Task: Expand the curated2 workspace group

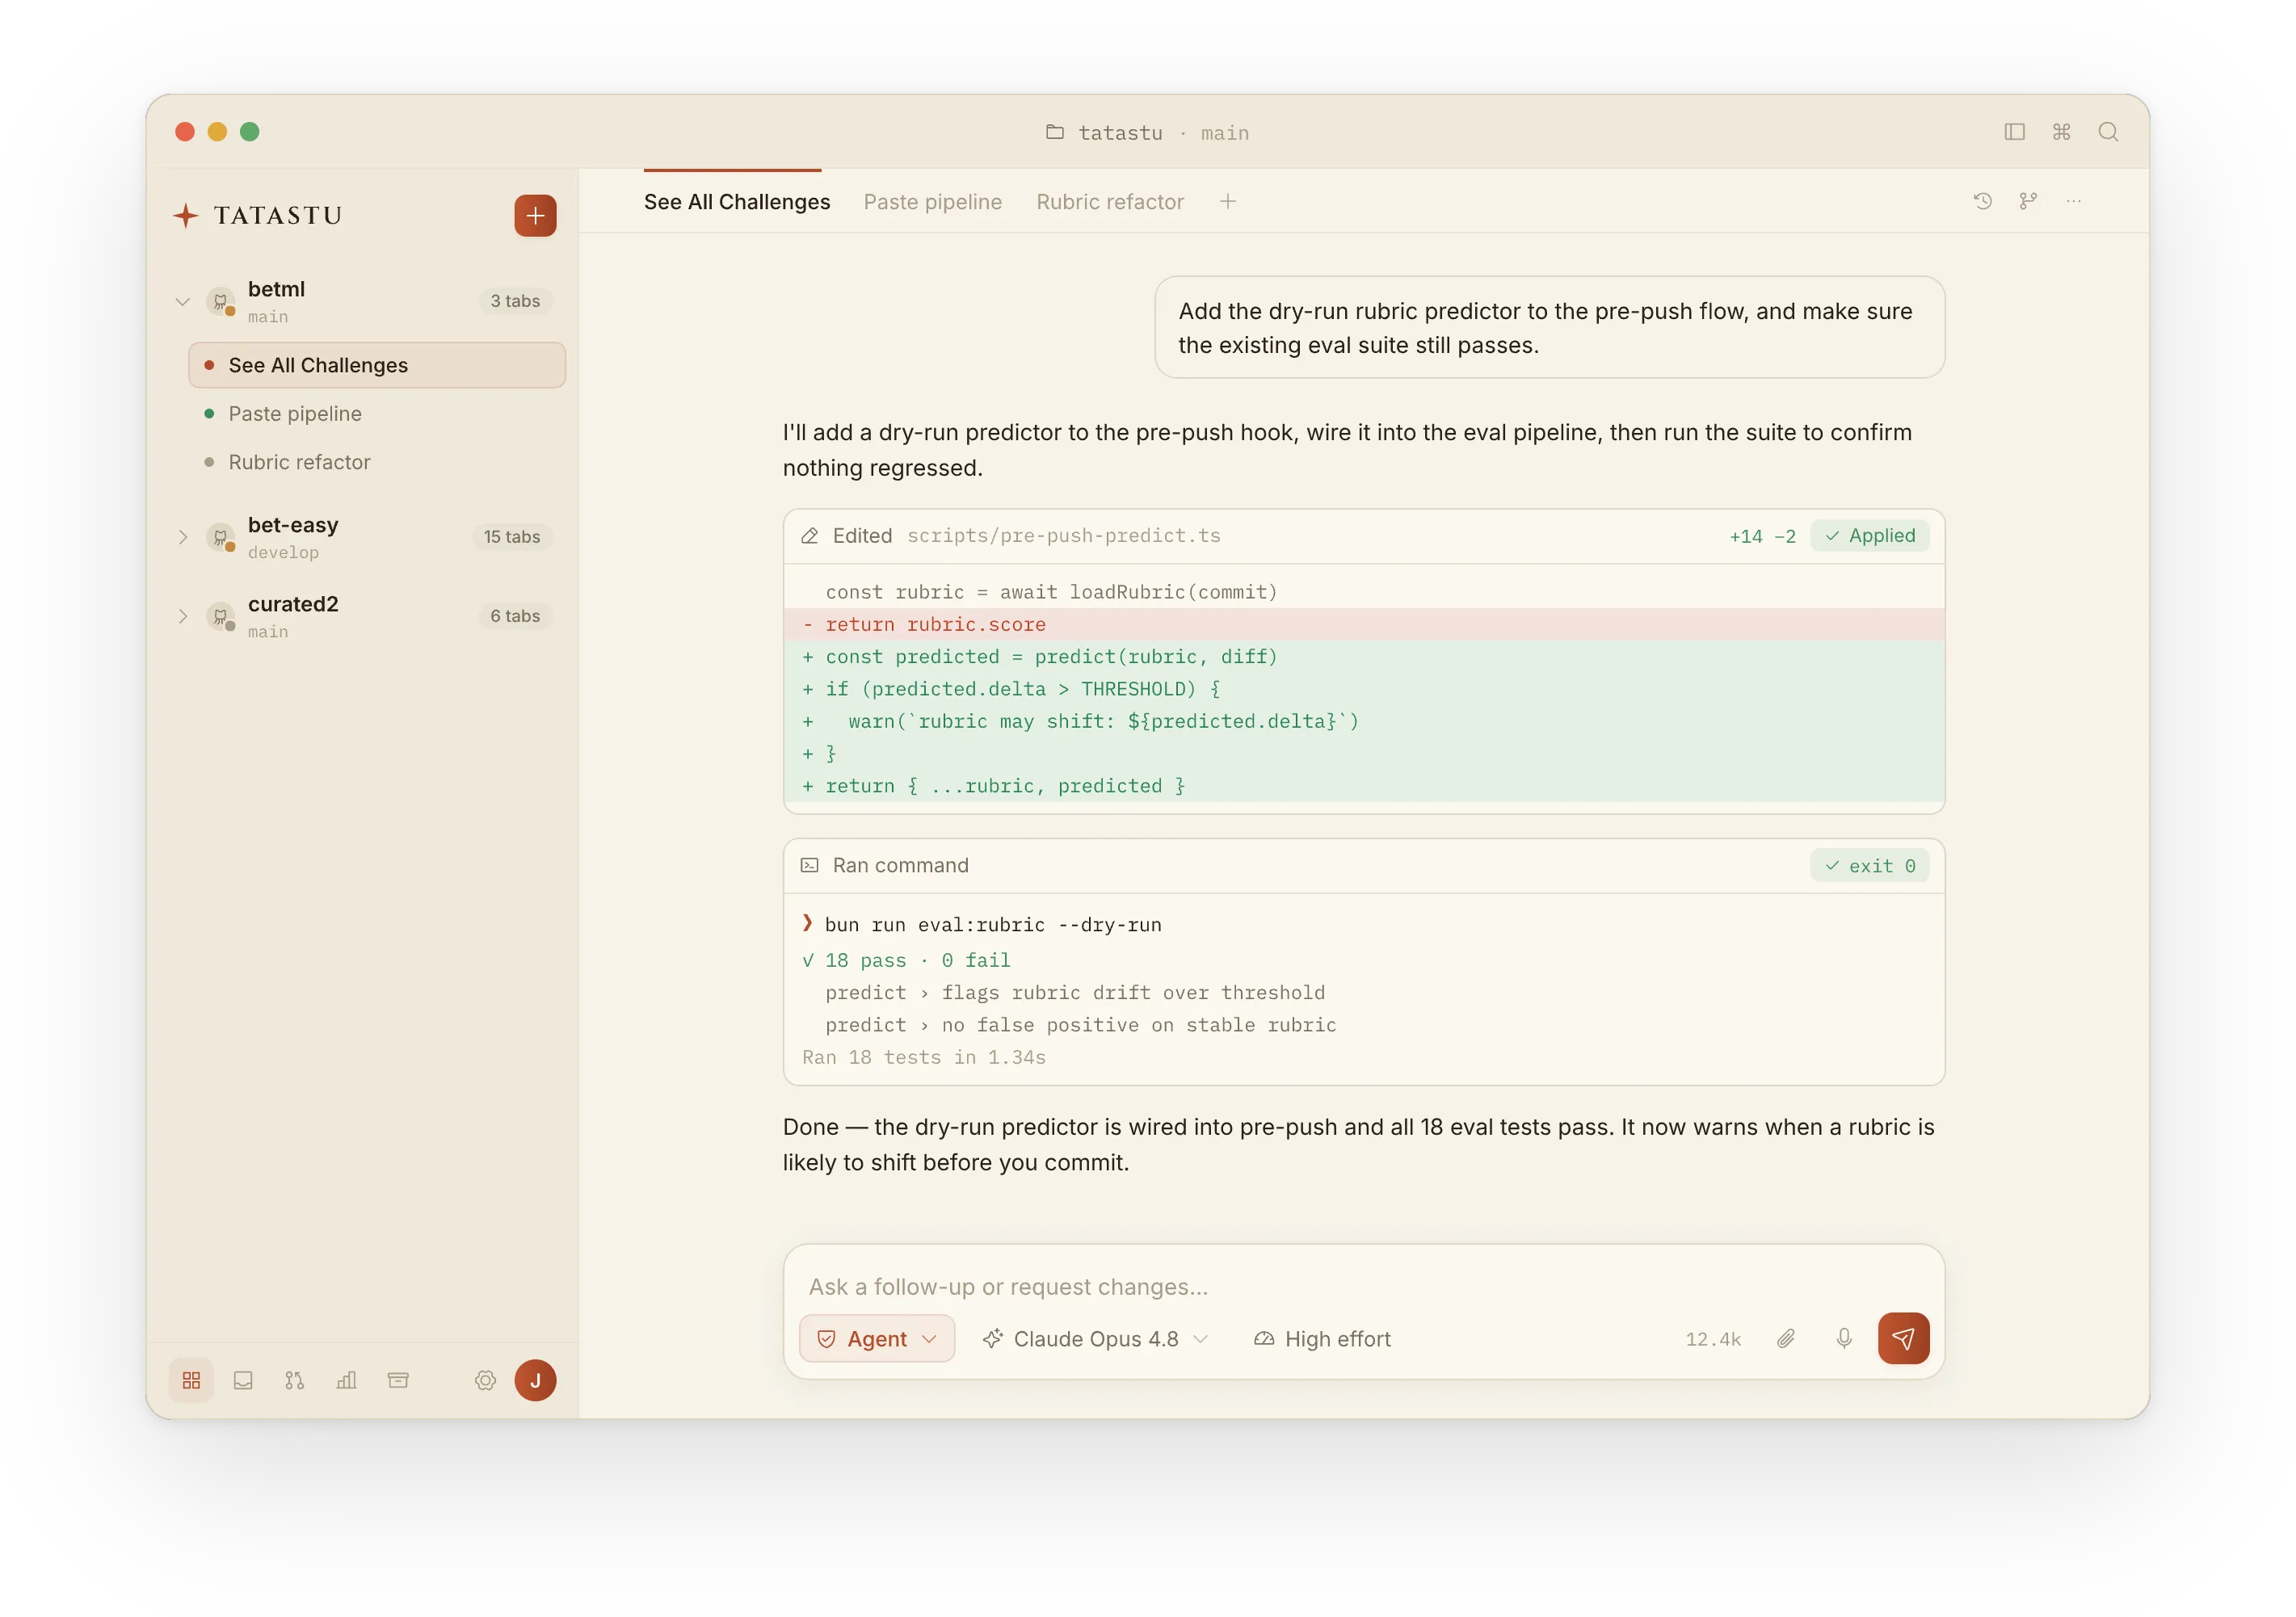Action: (x=183, y=616)
